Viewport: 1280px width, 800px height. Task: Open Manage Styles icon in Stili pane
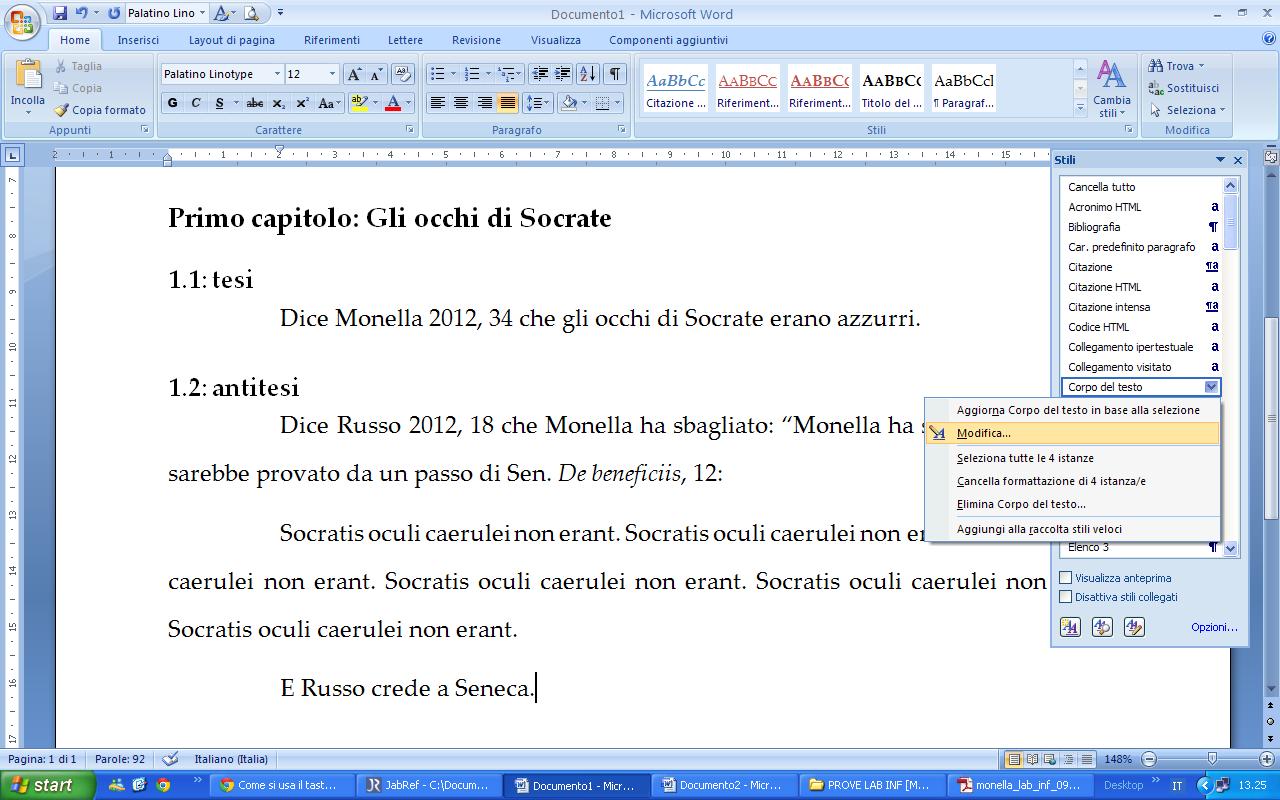1134,627
